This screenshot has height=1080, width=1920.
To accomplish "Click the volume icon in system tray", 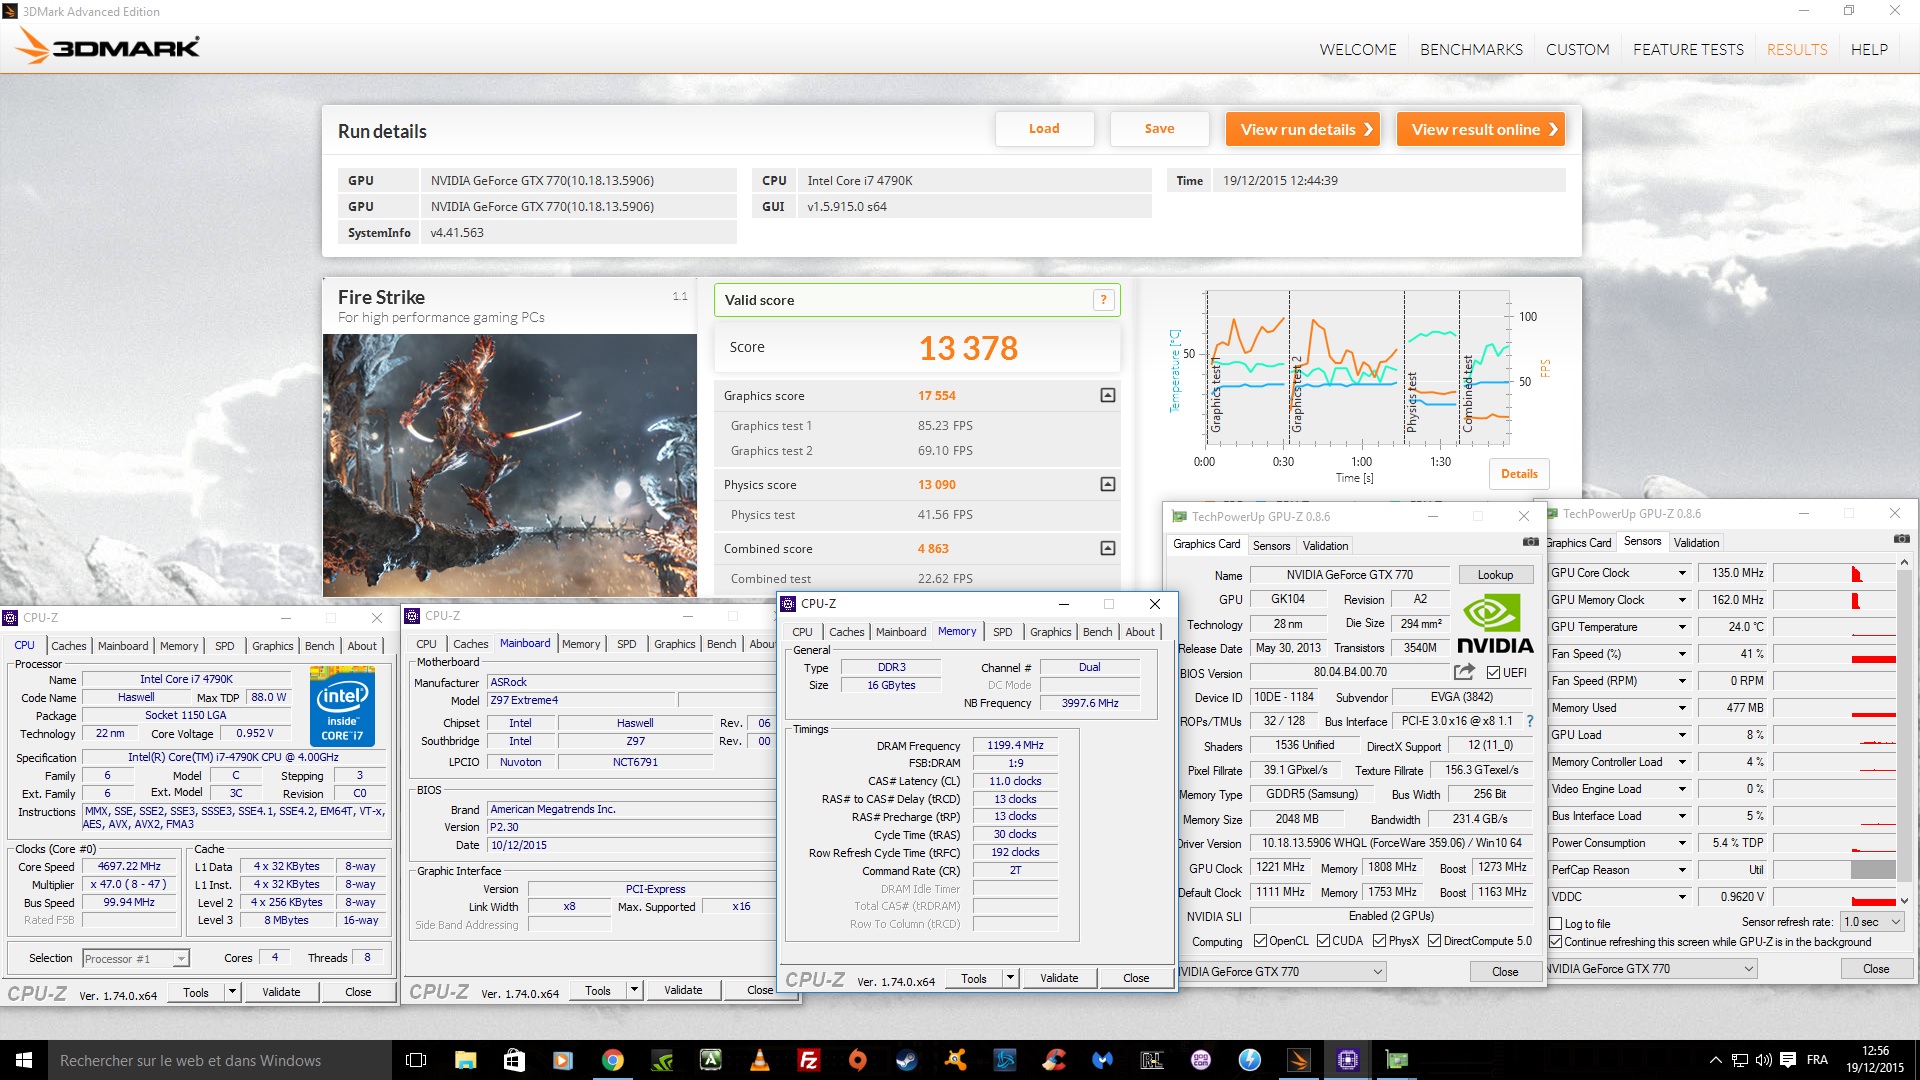I will click(x=1763, y=1060).
